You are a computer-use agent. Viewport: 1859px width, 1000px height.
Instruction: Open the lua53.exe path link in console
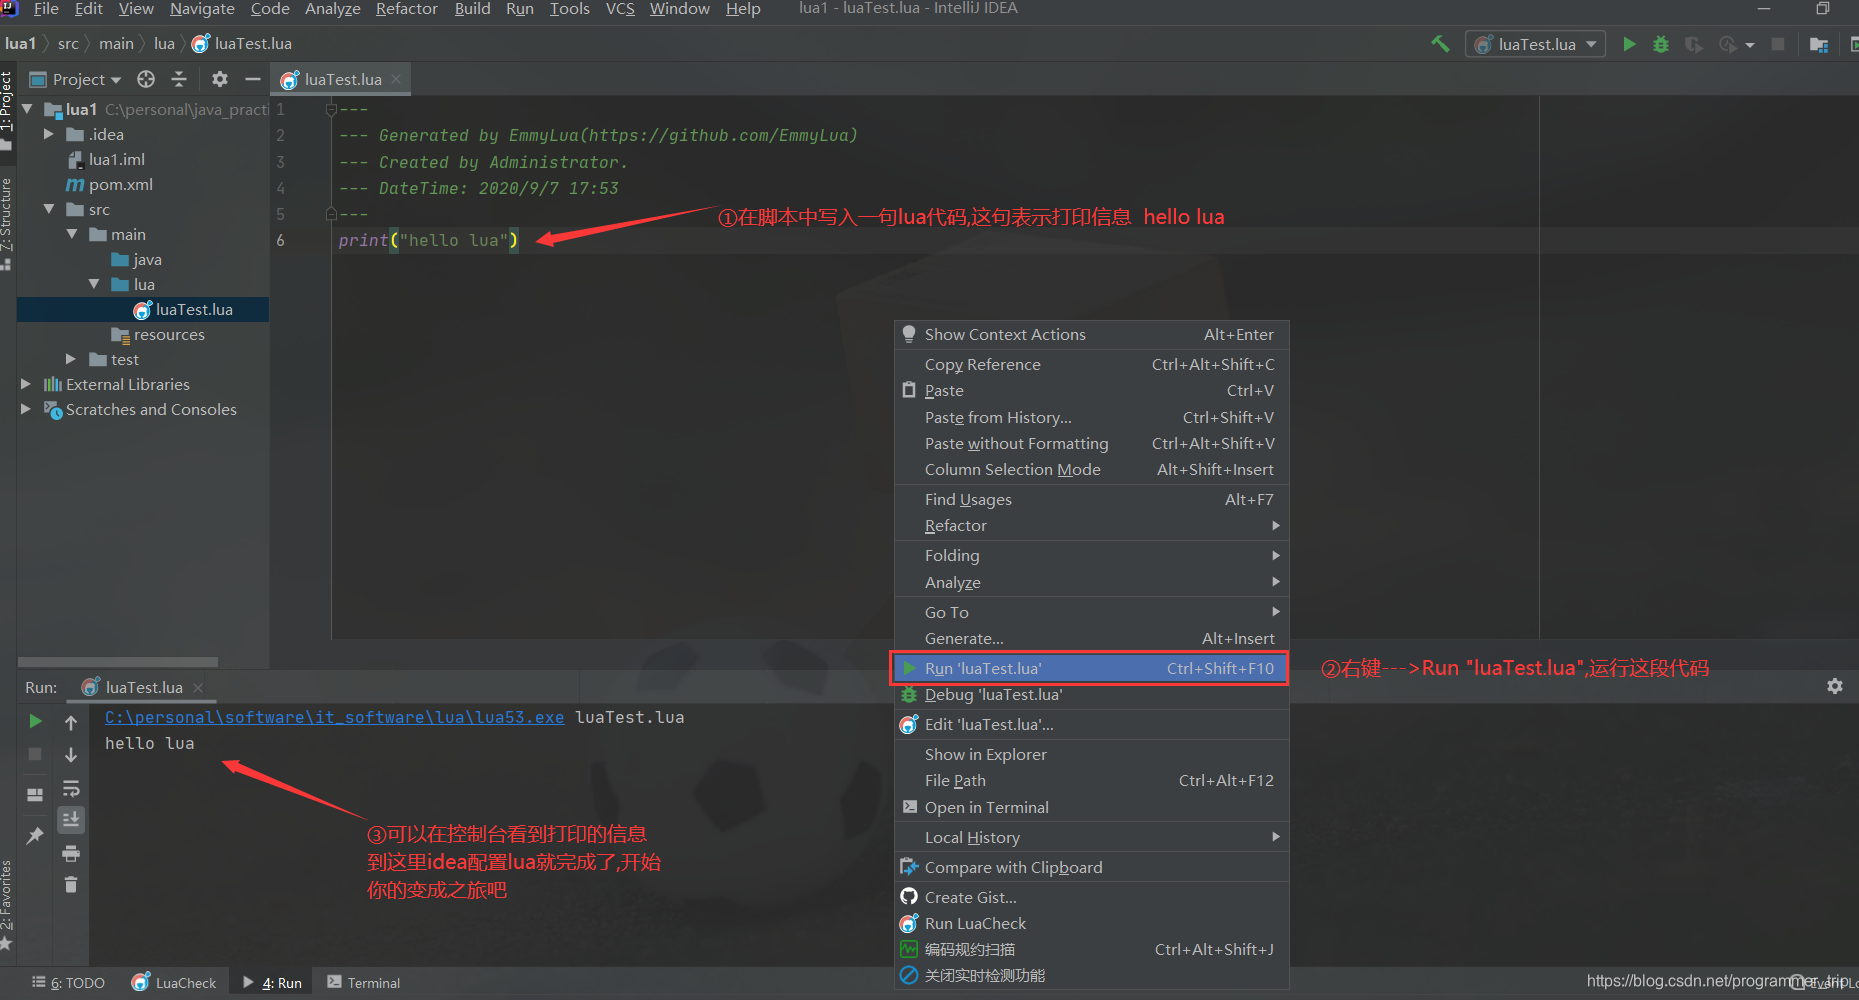coord(334,718)
